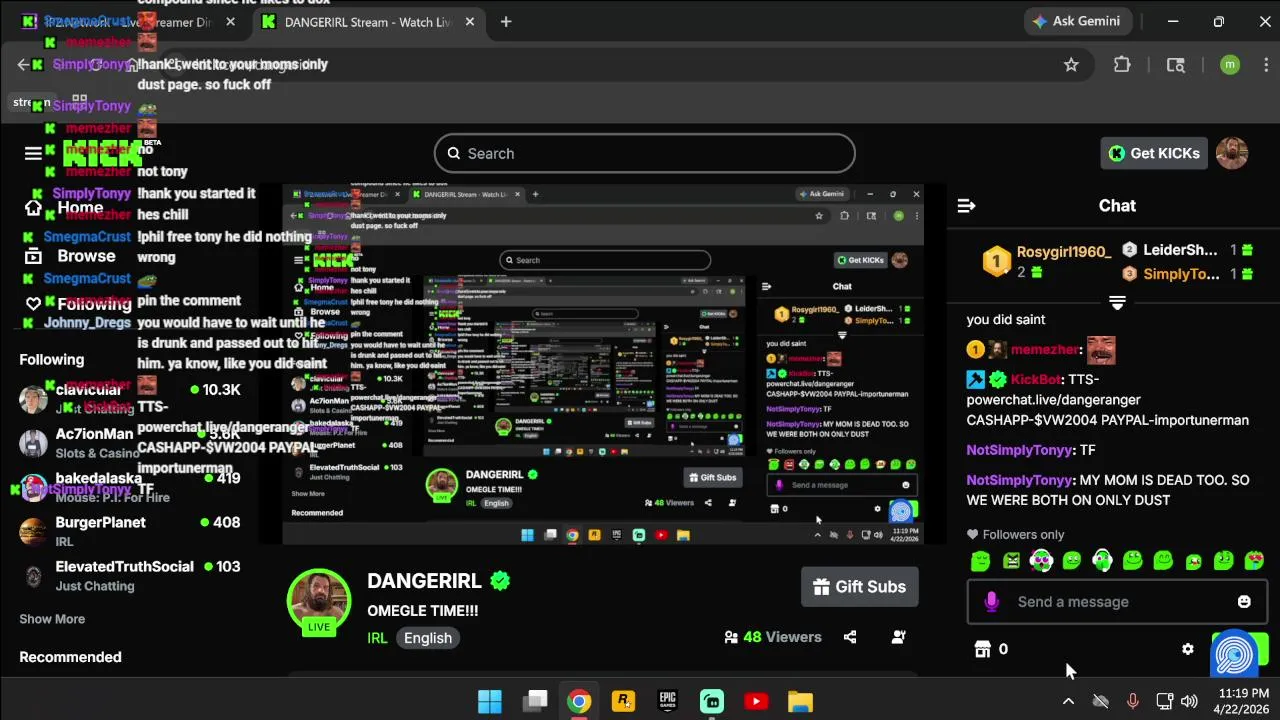Open Epic Games Launcher in taskbar
Image resolution: width=1280 pixels, height=720 pixels.
[x=667, y=701]
